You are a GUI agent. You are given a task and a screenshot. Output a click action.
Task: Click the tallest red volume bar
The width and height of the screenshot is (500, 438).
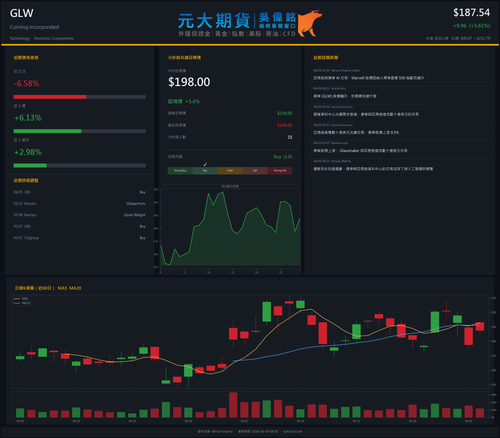point(233,405)
